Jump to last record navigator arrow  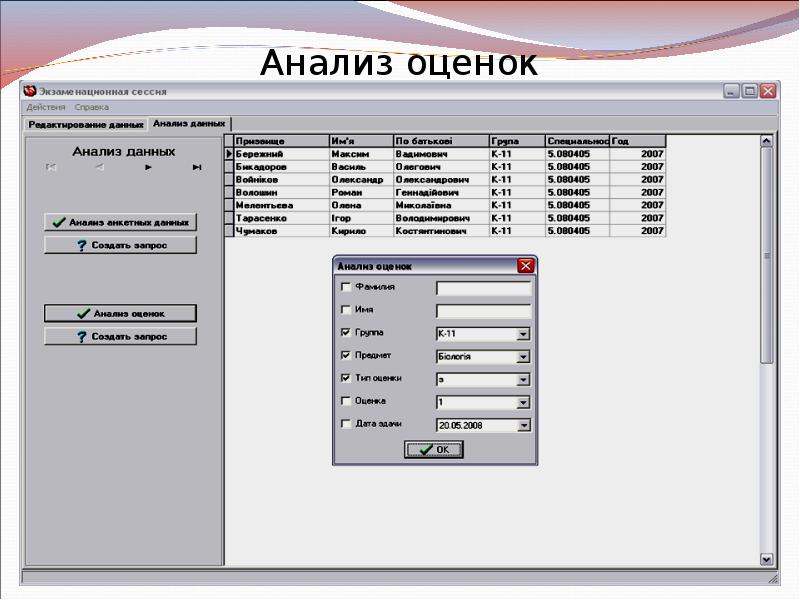tap(197, 167)
